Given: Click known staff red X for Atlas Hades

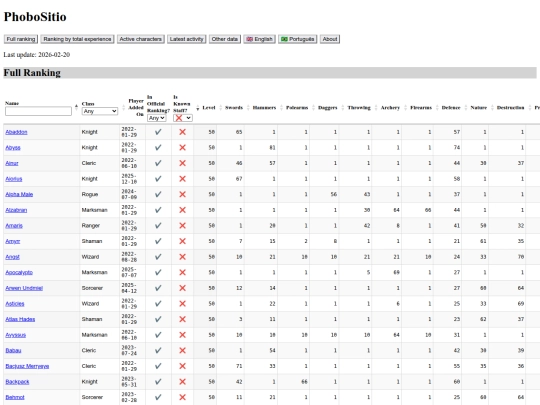Looking at the screenshot, I should pyautogui.click(x=183, y=320).
